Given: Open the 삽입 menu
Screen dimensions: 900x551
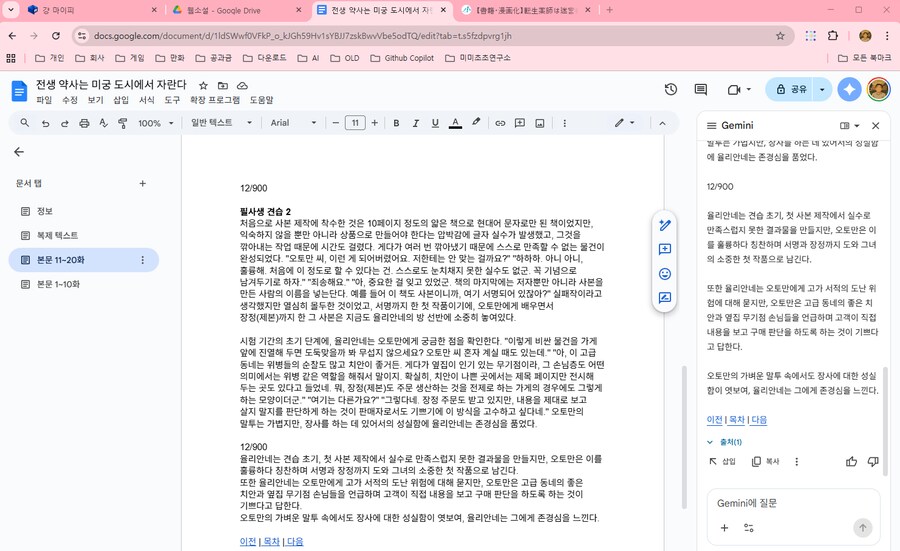Looking at the screenshot, I should 121,101.
